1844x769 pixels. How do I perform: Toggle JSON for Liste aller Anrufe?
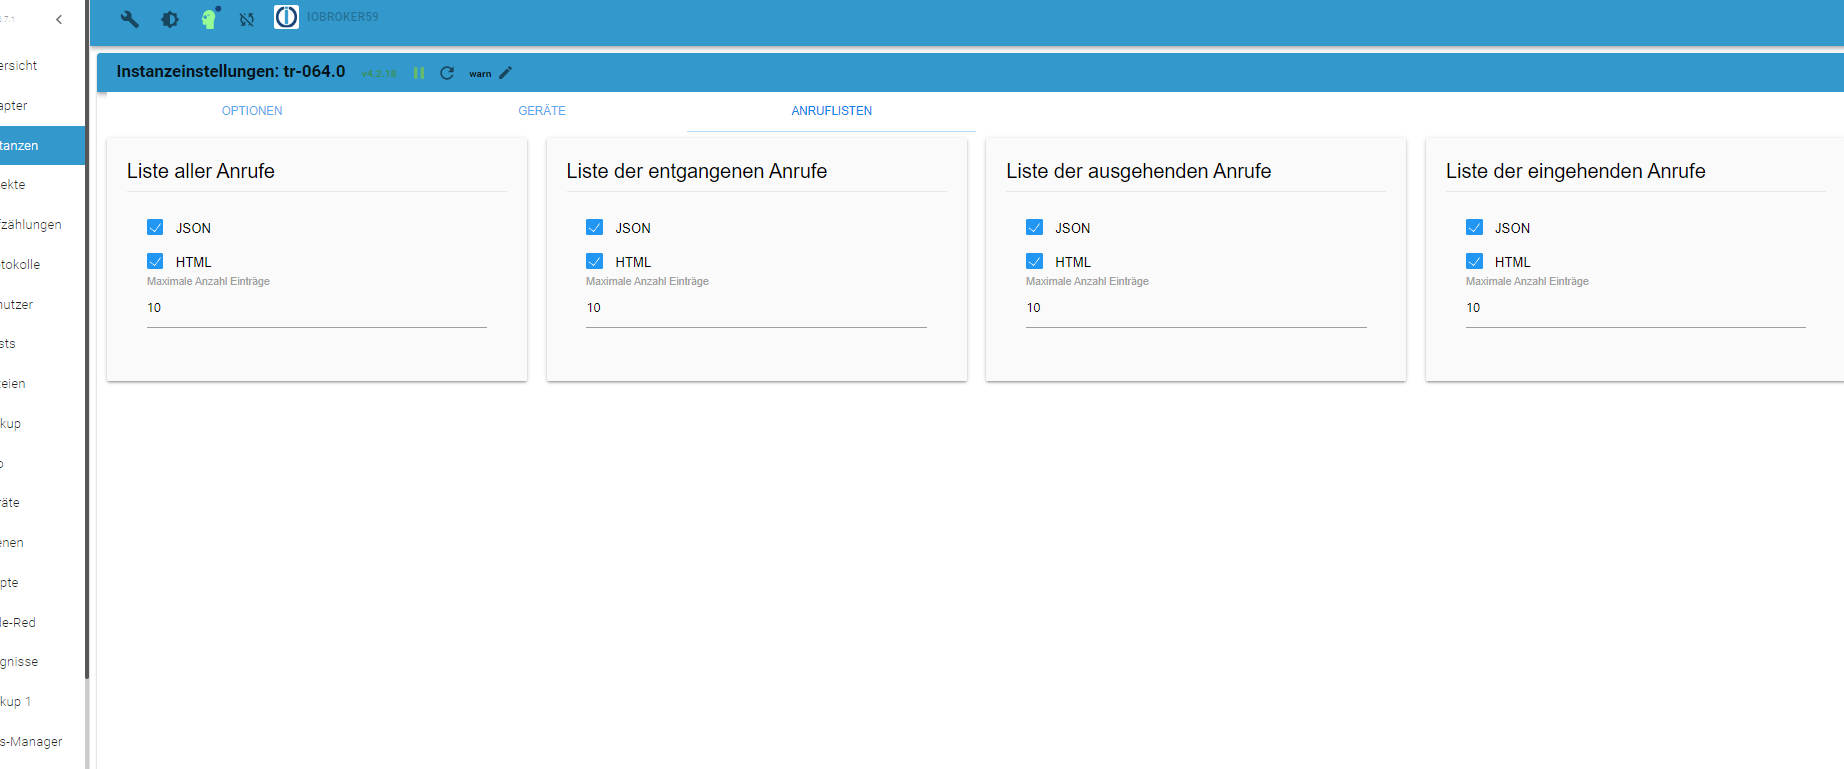155,228
